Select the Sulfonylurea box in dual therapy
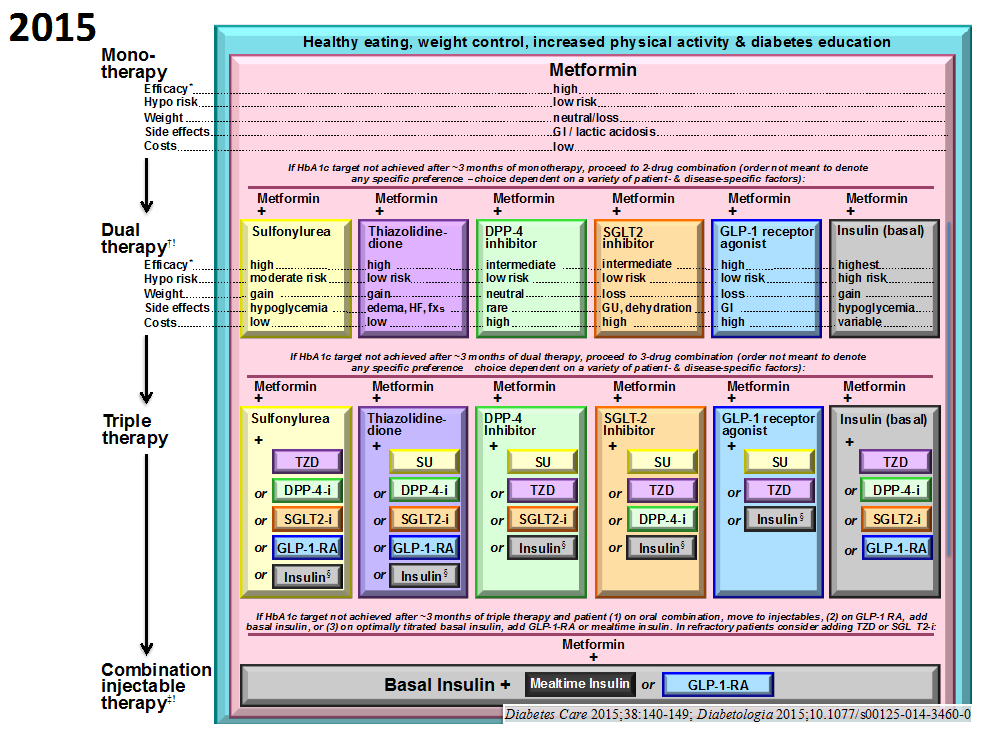This screenshot has height=739, width=988. (x=296, y=278)
